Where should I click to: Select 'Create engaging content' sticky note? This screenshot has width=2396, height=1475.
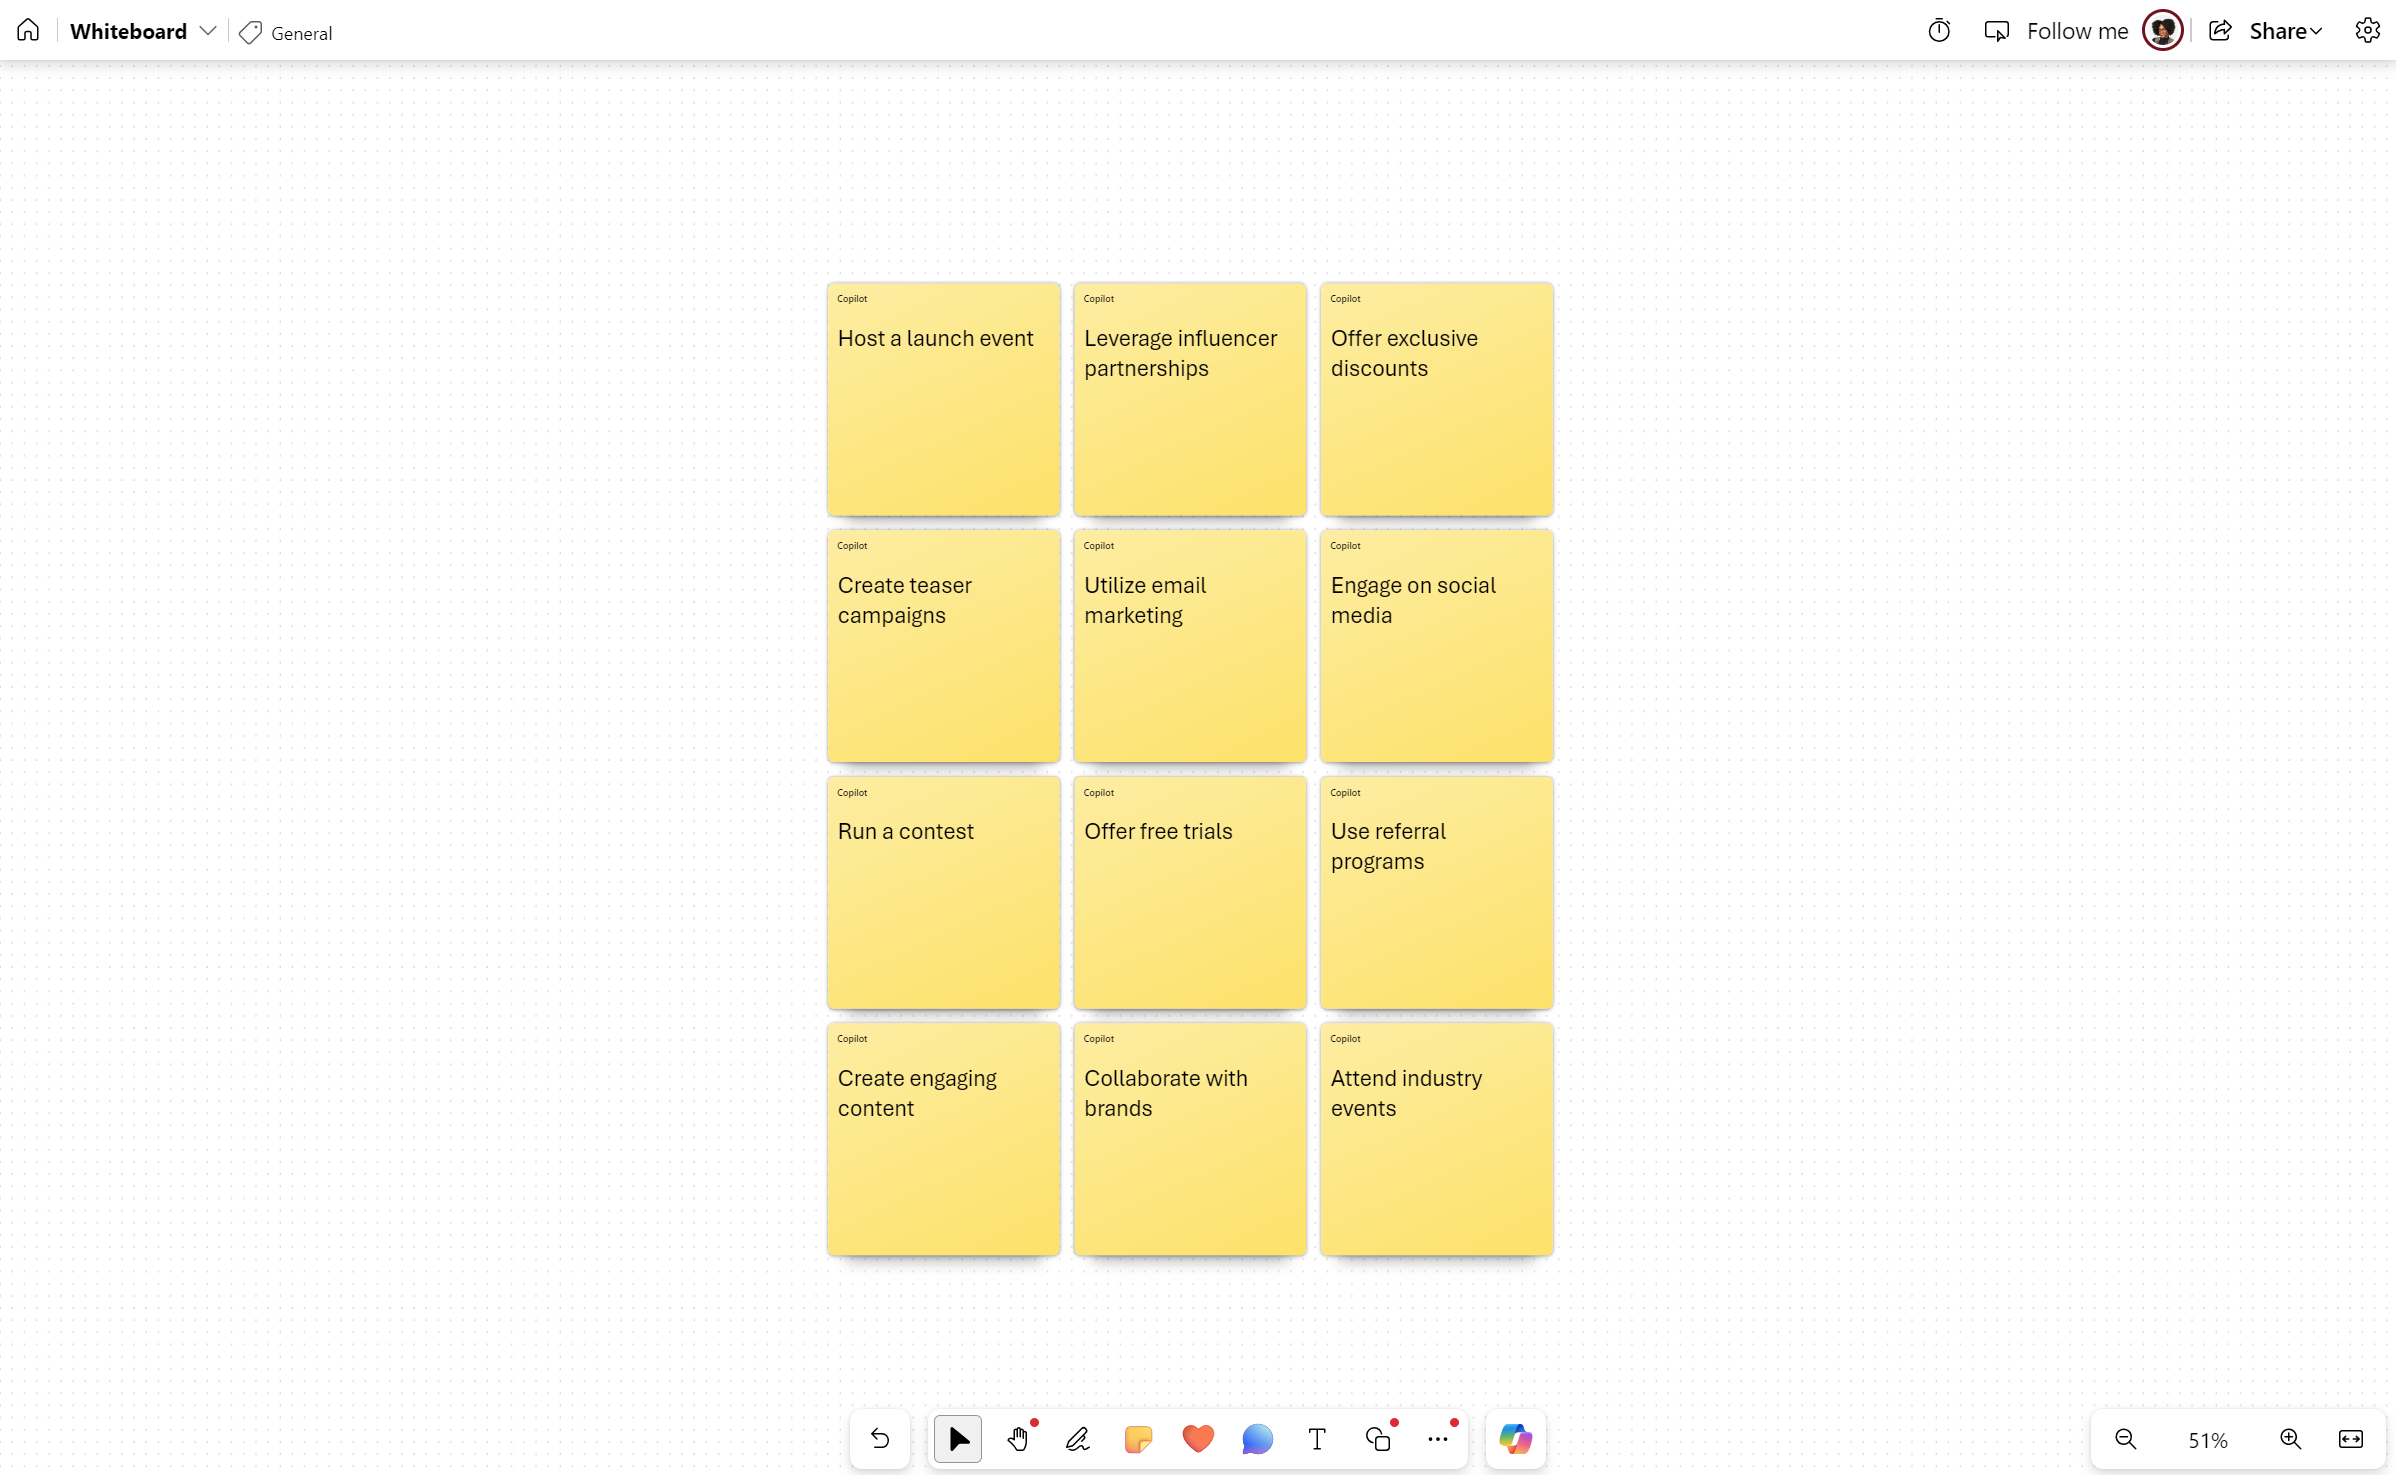pos(943,1139)
